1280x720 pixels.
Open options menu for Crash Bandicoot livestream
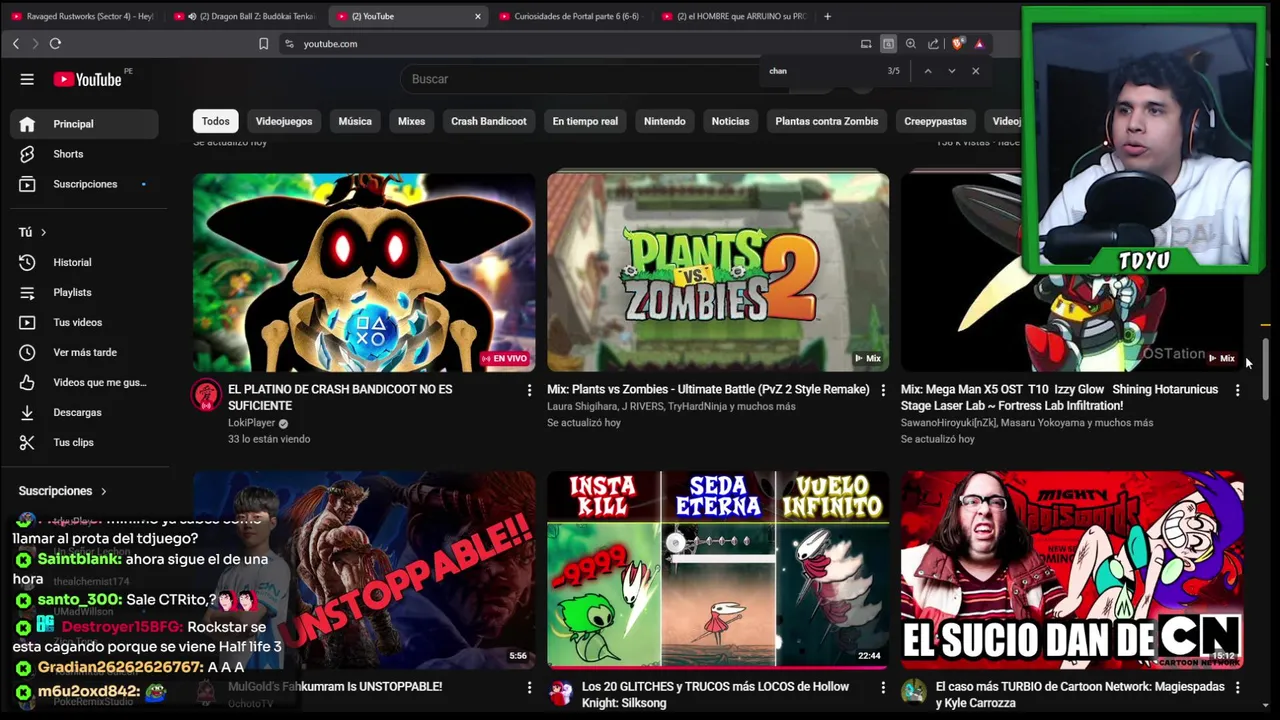[529, 390]
